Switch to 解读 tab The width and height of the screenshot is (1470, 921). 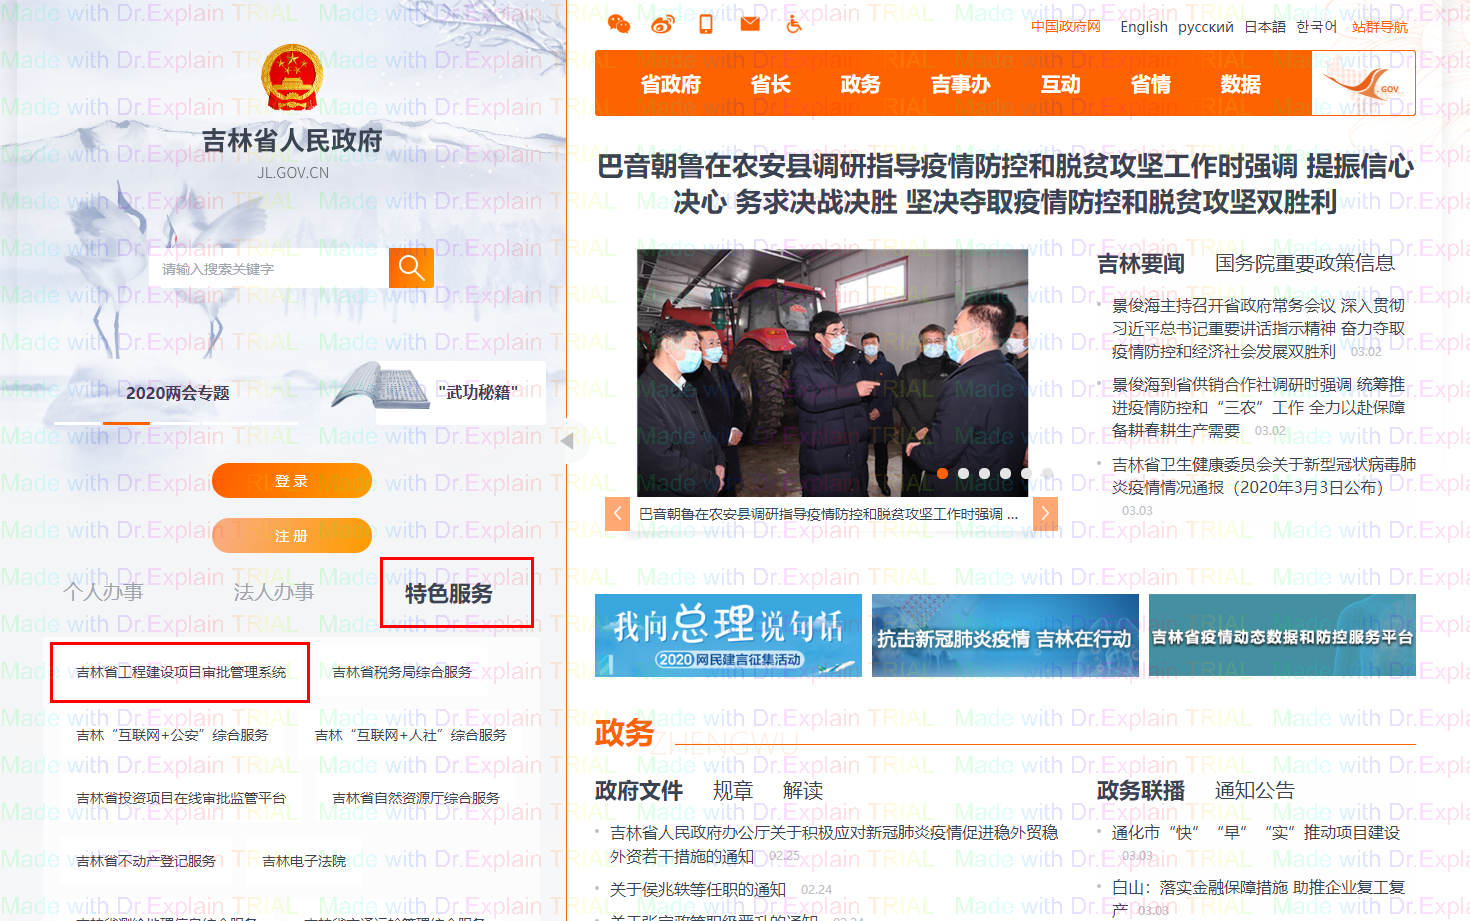[803, 790]
